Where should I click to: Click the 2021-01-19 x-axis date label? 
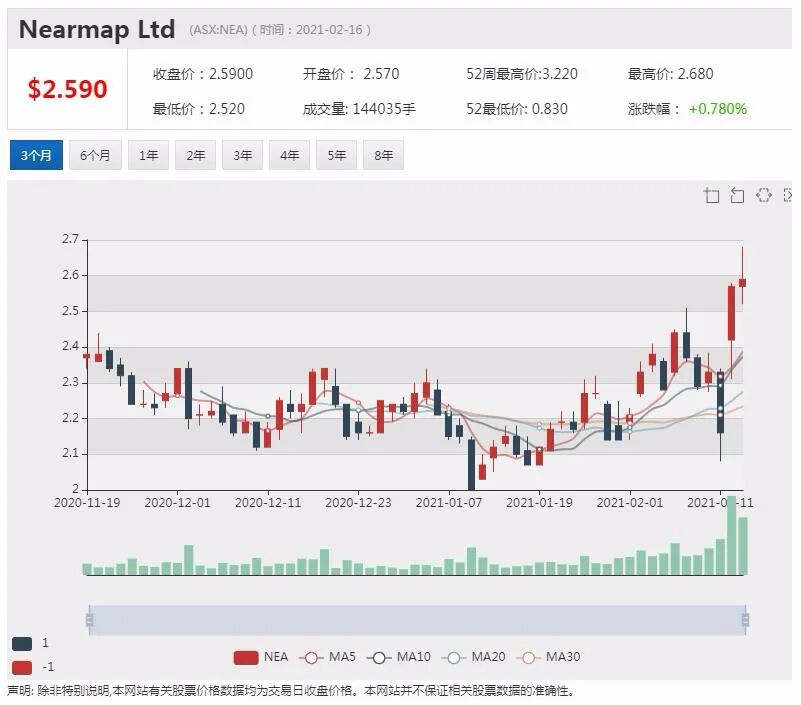point(539,503)
